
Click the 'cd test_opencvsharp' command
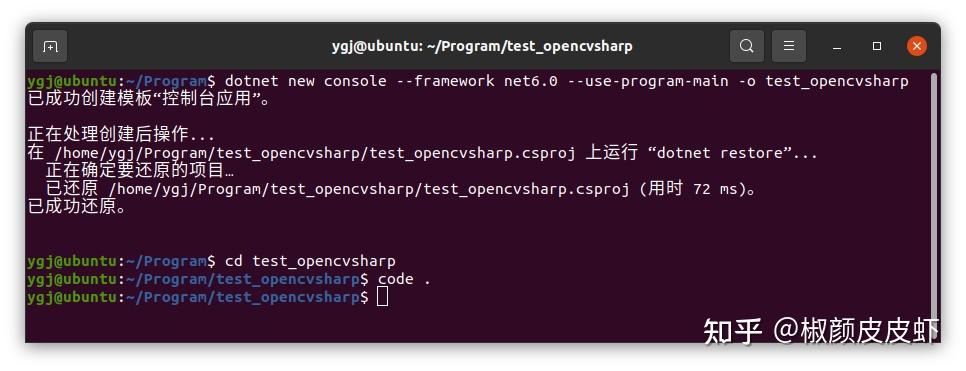point(310,261)
